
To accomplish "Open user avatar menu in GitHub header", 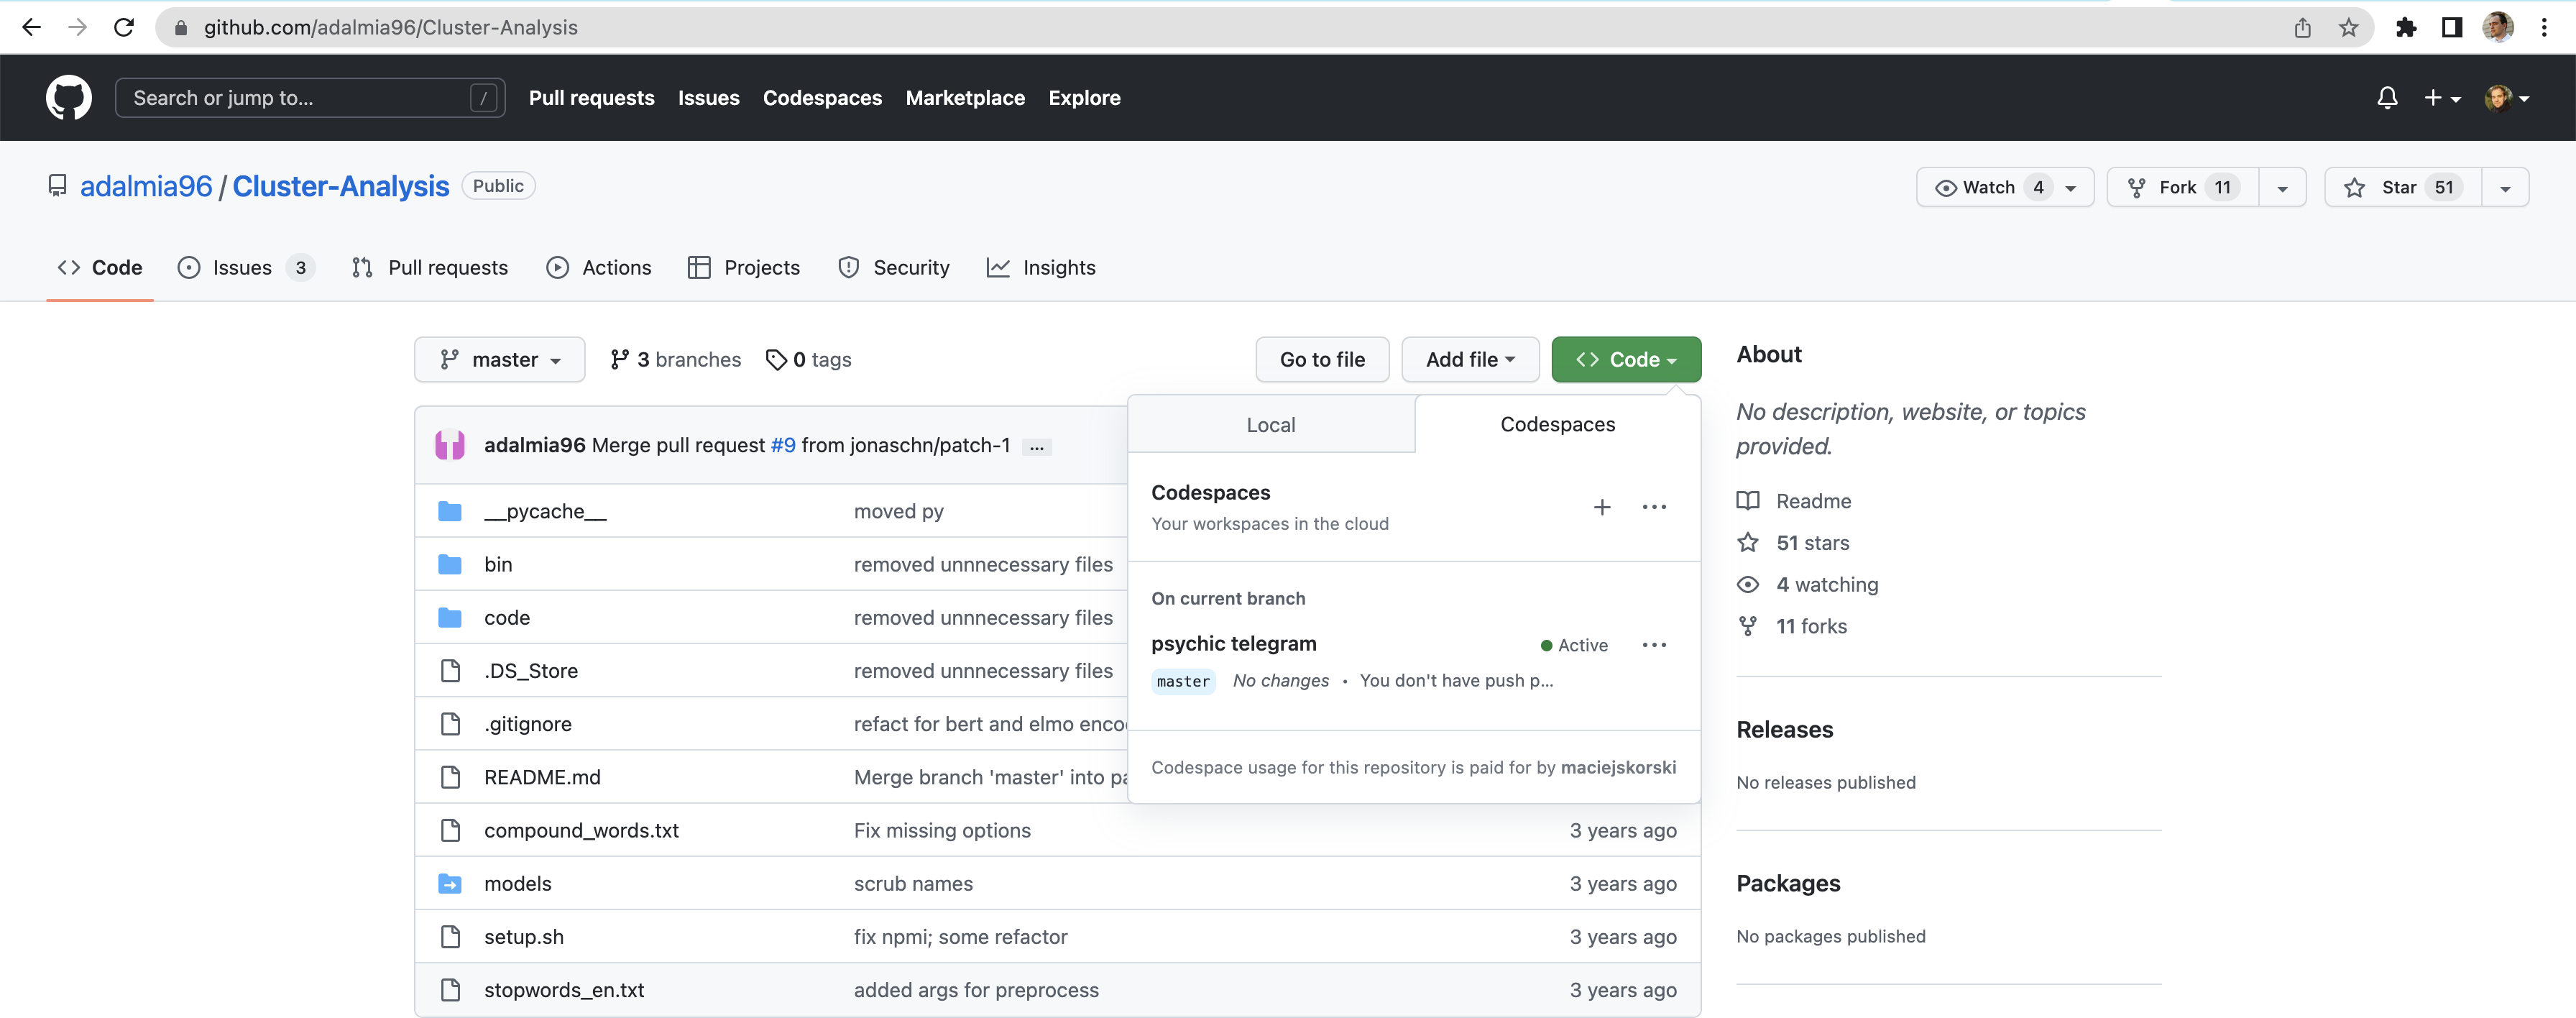I will 2507,98.
